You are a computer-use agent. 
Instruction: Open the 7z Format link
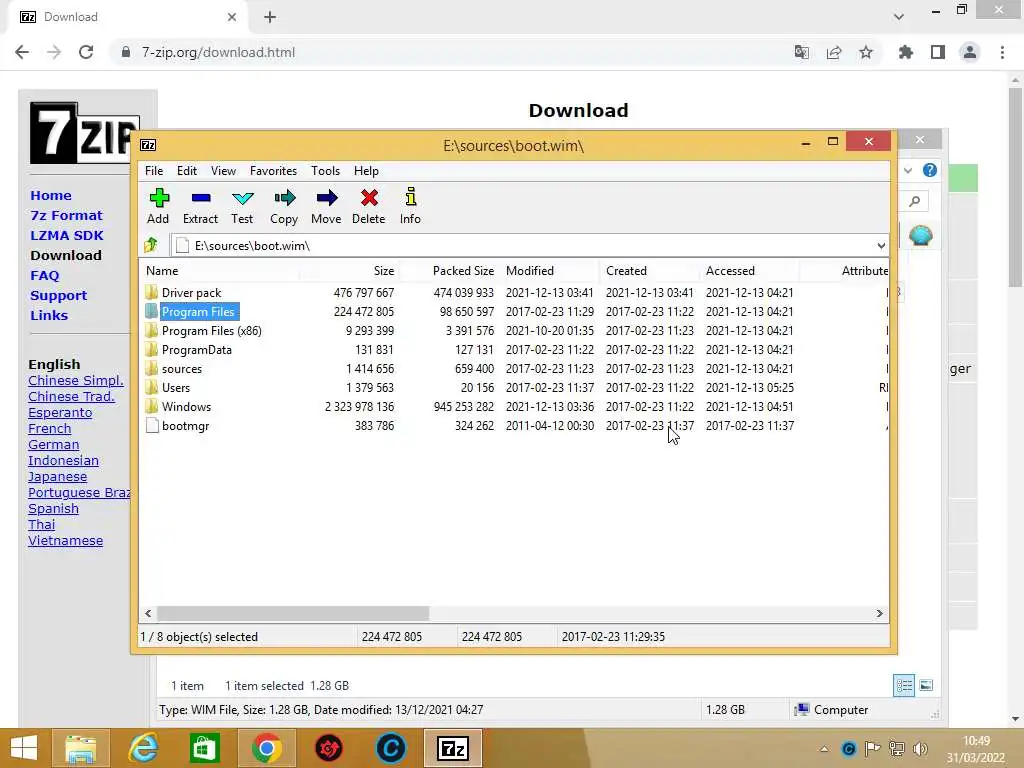coord(67,215)
